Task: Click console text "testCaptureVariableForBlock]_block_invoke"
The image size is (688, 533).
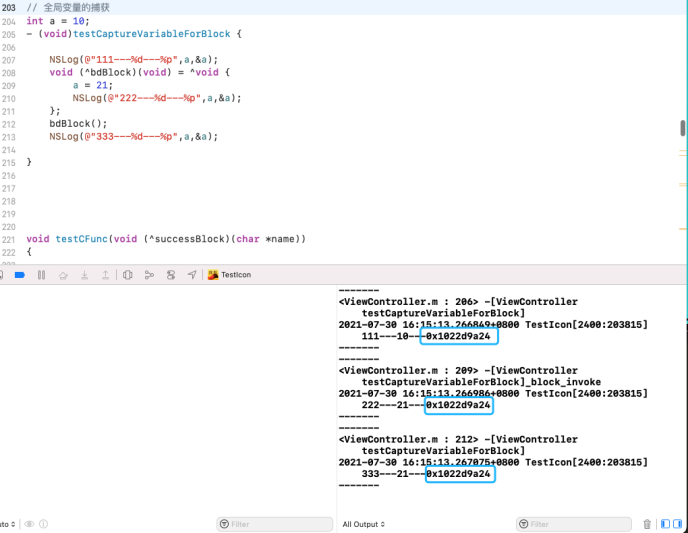Action: 481,382
